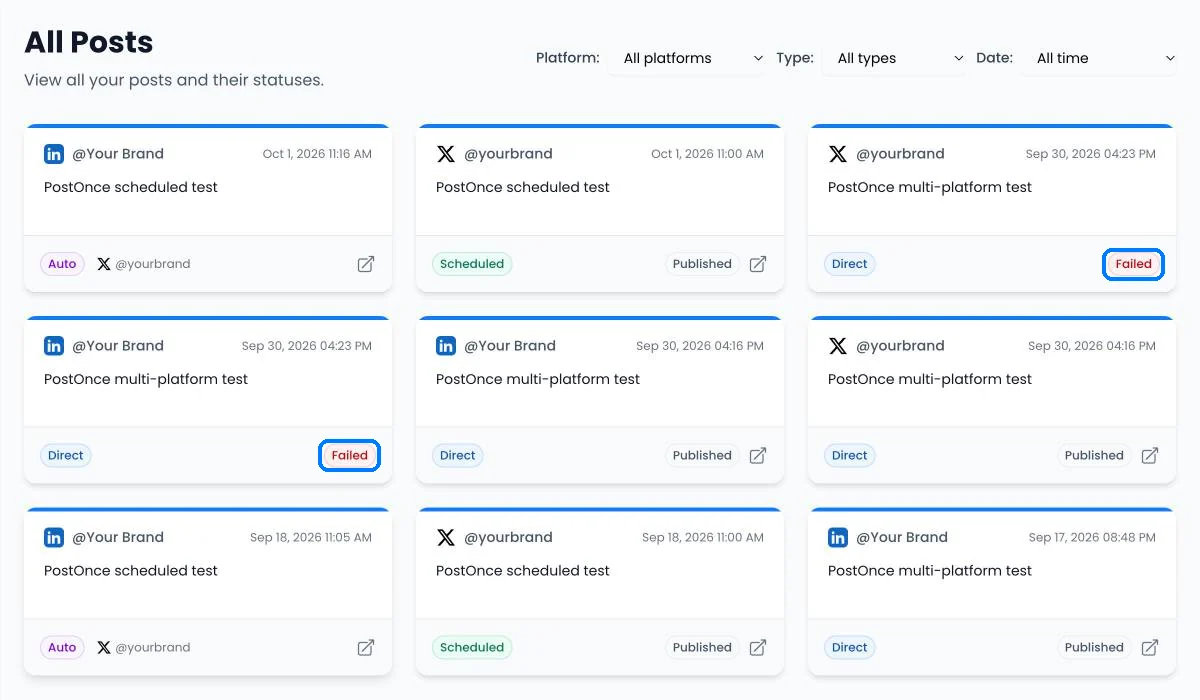Click the "Oct 1, 2026 11:16 AM" timestamp
The width and height of the screenshot is (1200, 700).
[x=317, y=154]
